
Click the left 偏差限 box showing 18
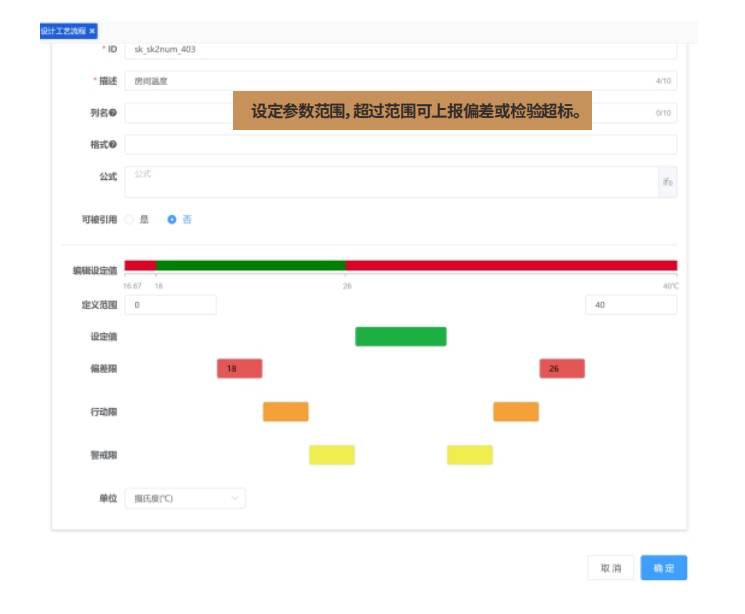click(x=239, y=369)
